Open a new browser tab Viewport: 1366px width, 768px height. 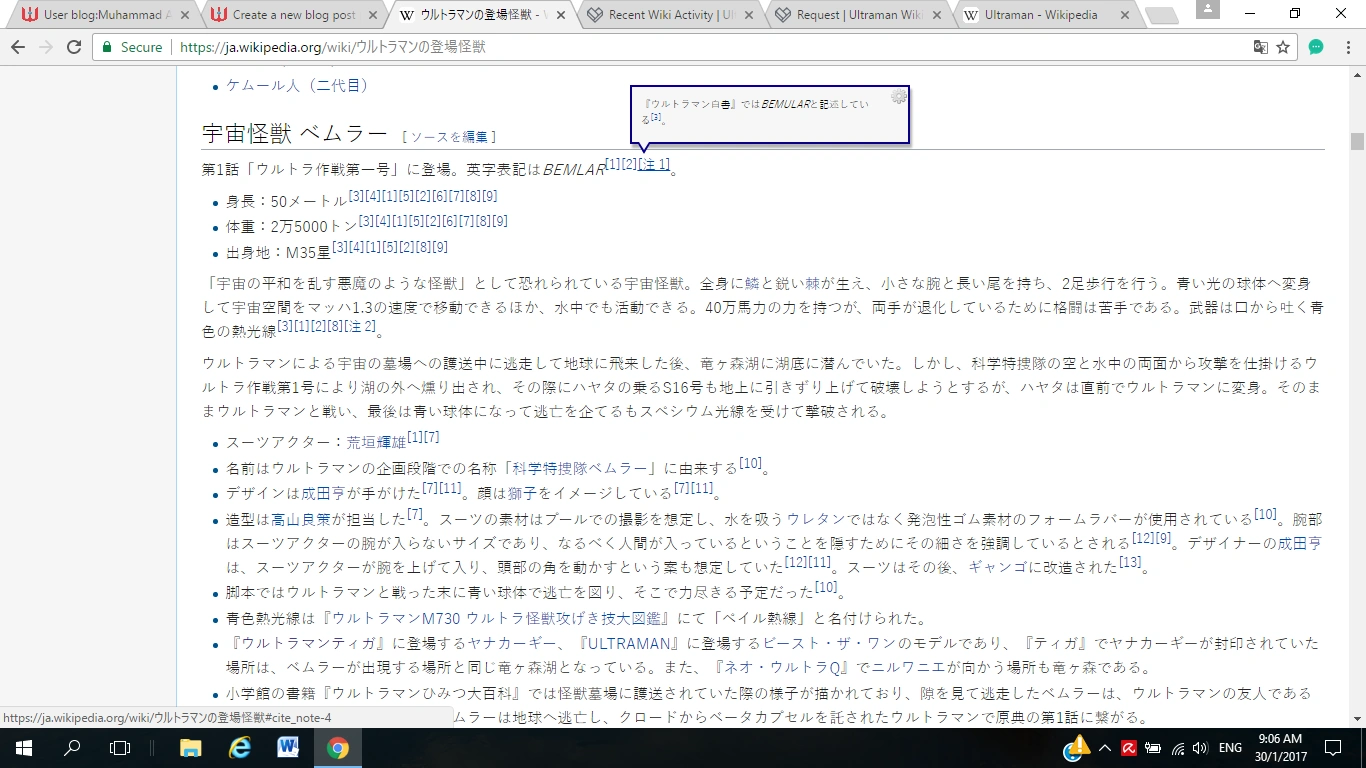pos(1160,15)
